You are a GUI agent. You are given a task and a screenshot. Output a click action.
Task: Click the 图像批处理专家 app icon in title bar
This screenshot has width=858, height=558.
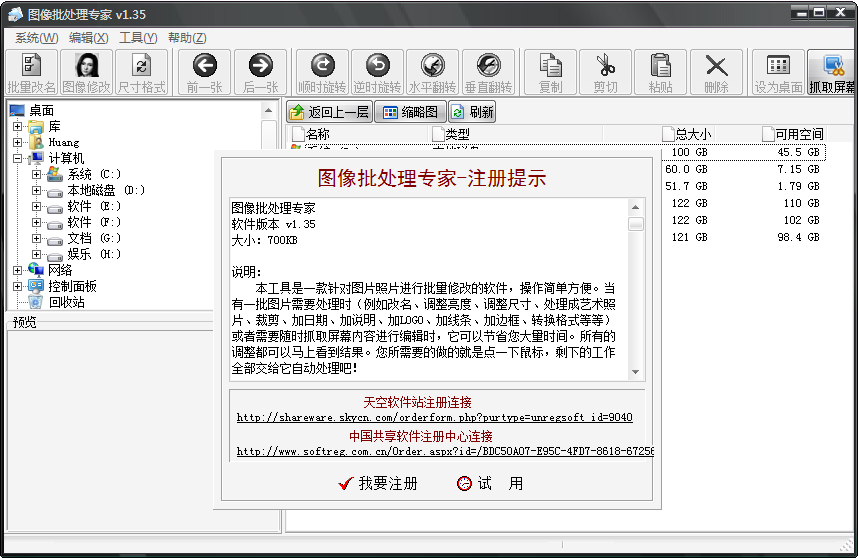point(15,14)
